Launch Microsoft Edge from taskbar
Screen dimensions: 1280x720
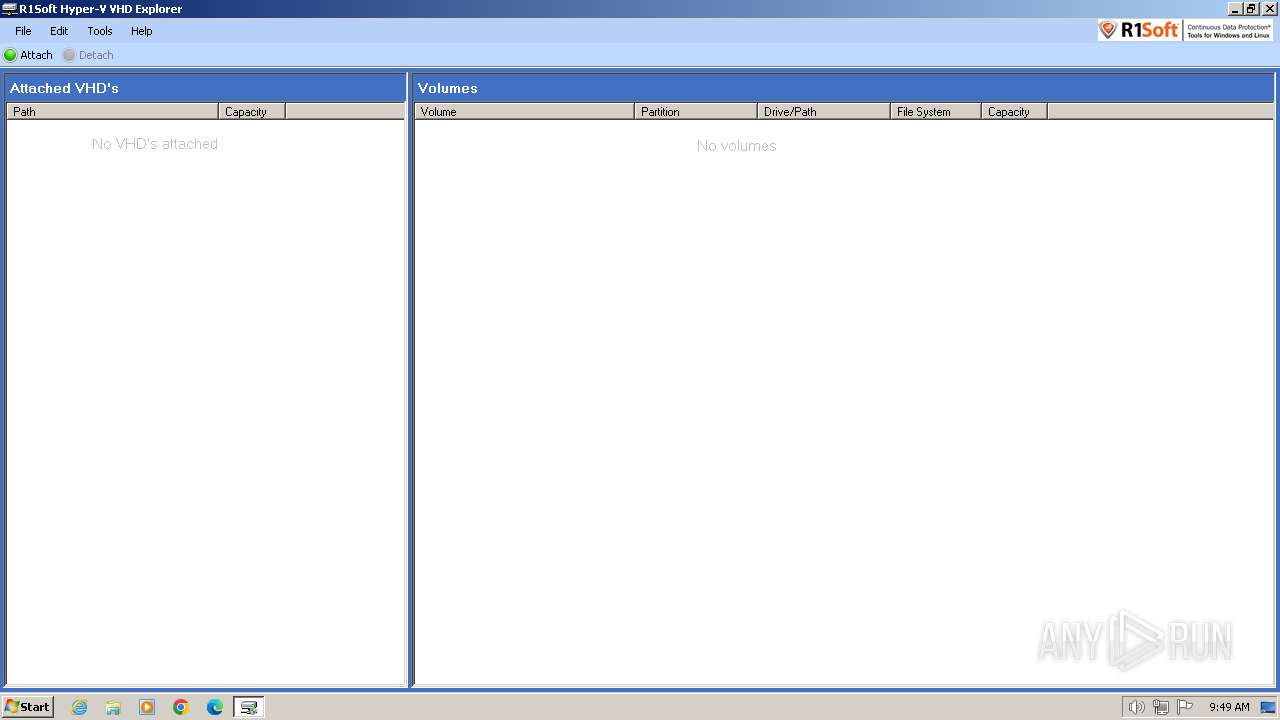pos(215,707)
